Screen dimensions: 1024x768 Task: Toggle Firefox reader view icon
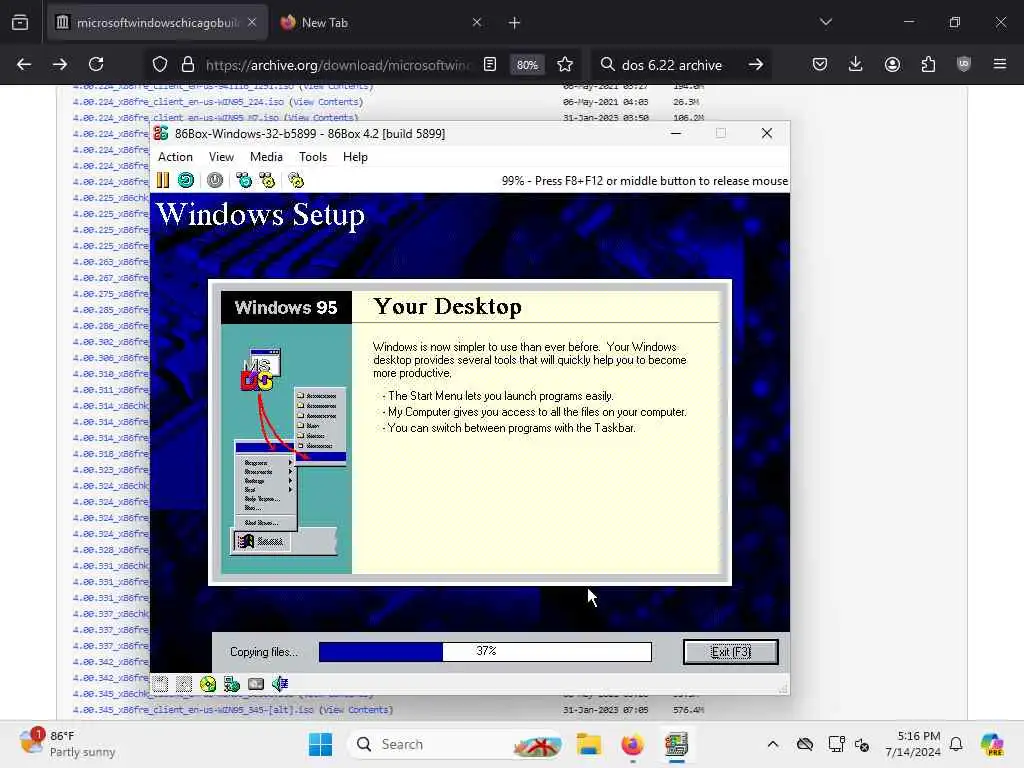pos(490,64)
